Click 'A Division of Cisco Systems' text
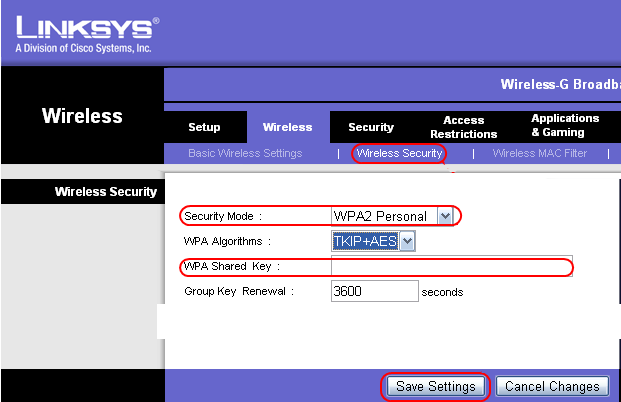The height and width of the screenshot is (402, 621). [83, 47]
